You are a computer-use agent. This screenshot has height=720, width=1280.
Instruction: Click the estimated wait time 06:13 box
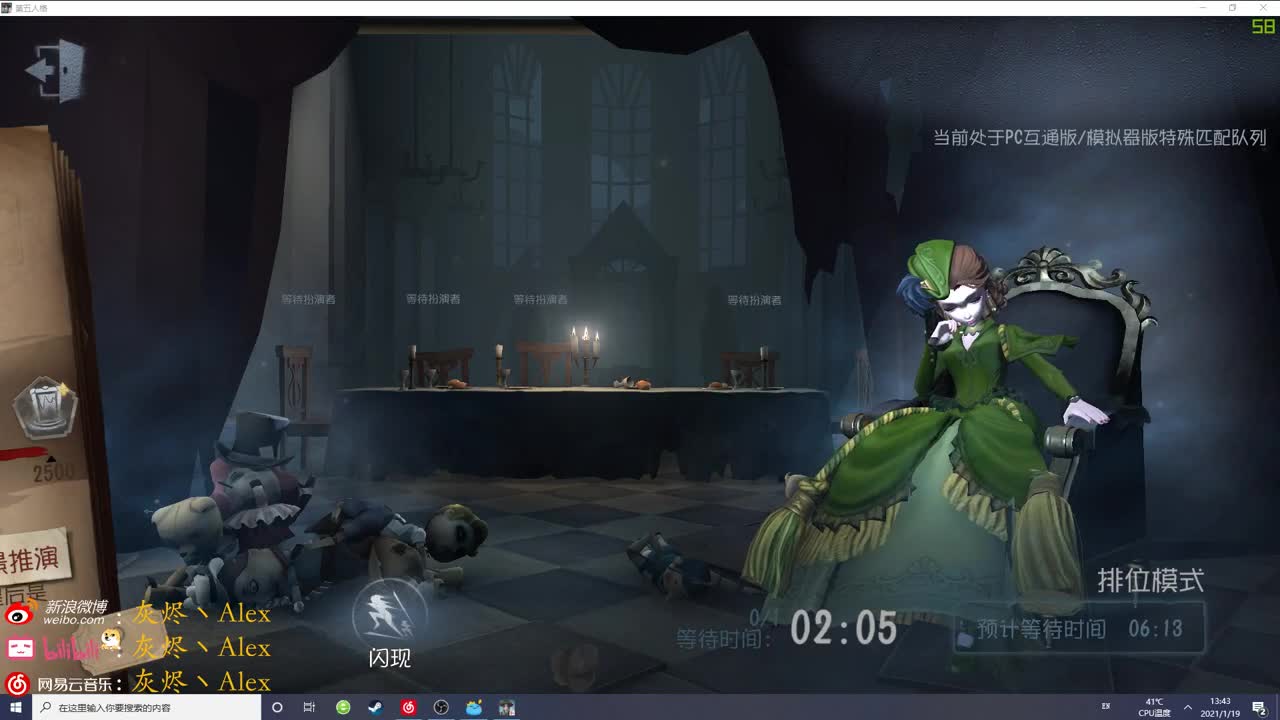point(1079,629)
